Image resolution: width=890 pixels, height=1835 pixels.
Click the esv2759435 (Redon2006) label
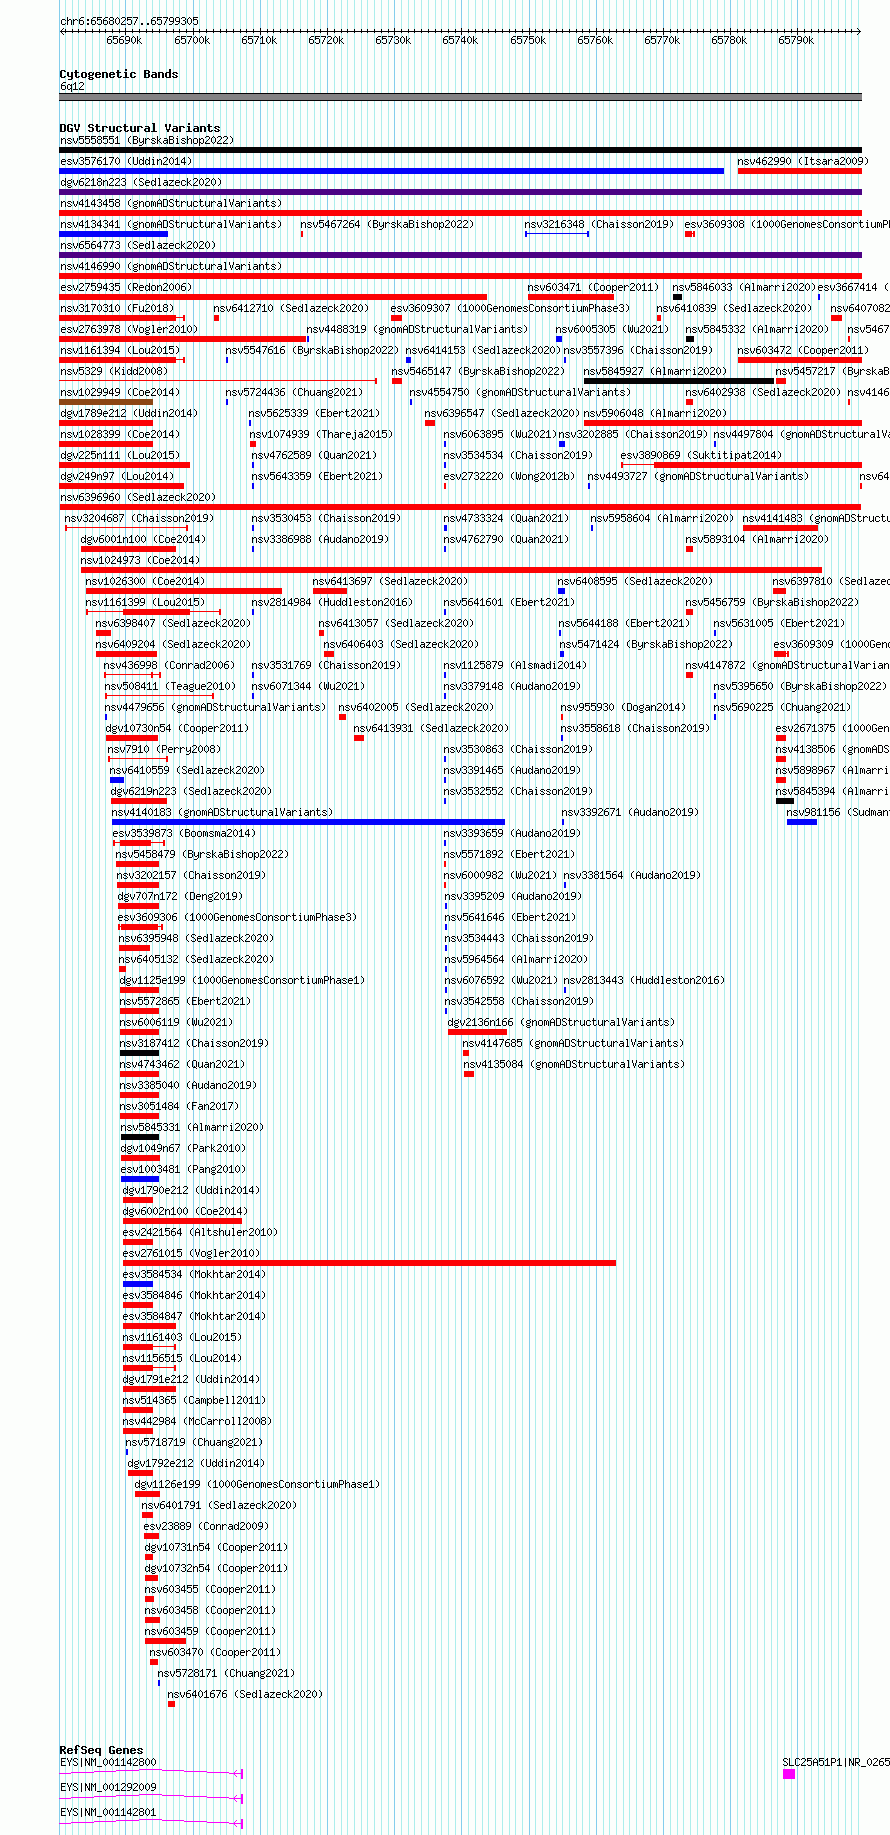[126, 287]
